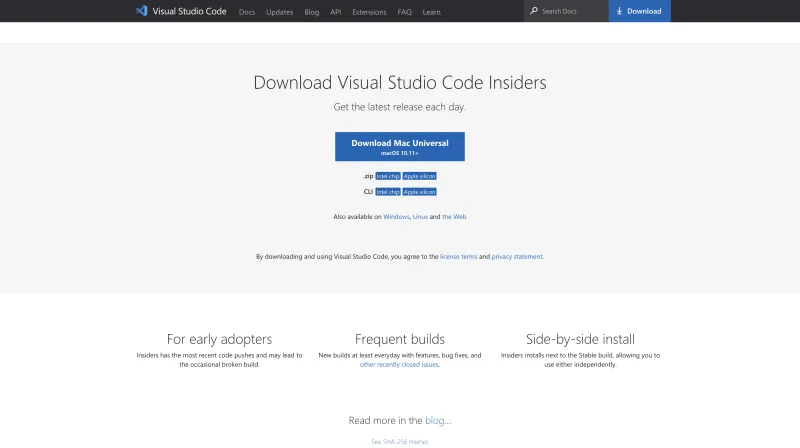
Task: Focus the Search Docs input field
Action: click(x=566, y=11)
